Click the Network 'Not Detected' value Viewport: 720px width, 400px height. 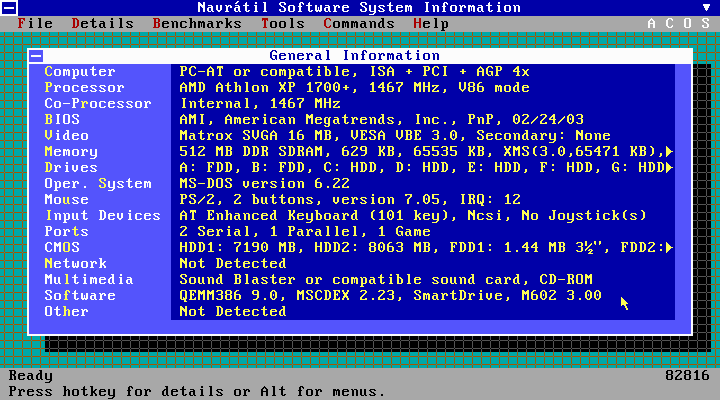(233, 264)
